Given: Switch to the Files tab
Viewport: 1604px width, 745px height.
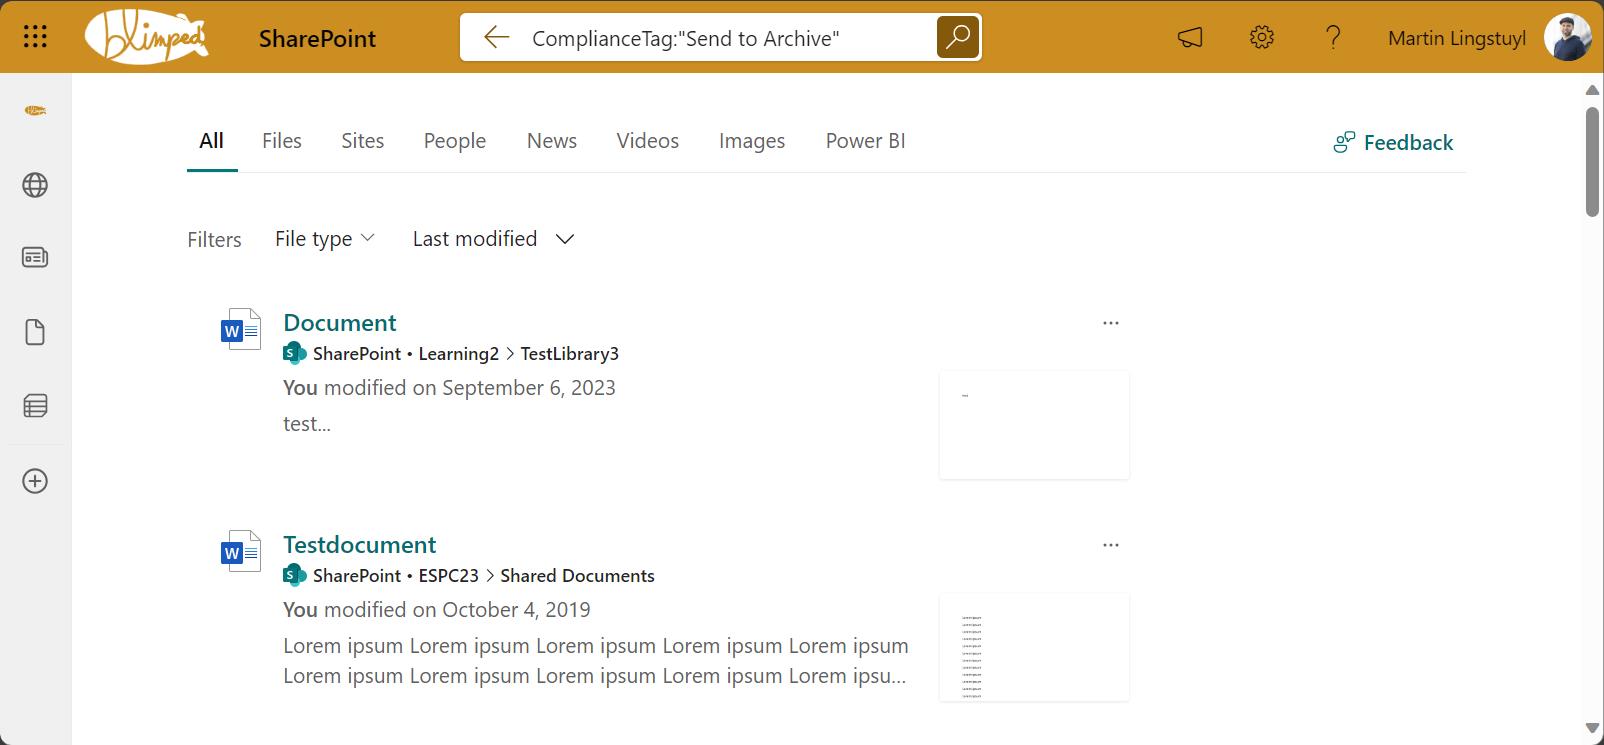Looking at the screenshot, I should (282, 141).
